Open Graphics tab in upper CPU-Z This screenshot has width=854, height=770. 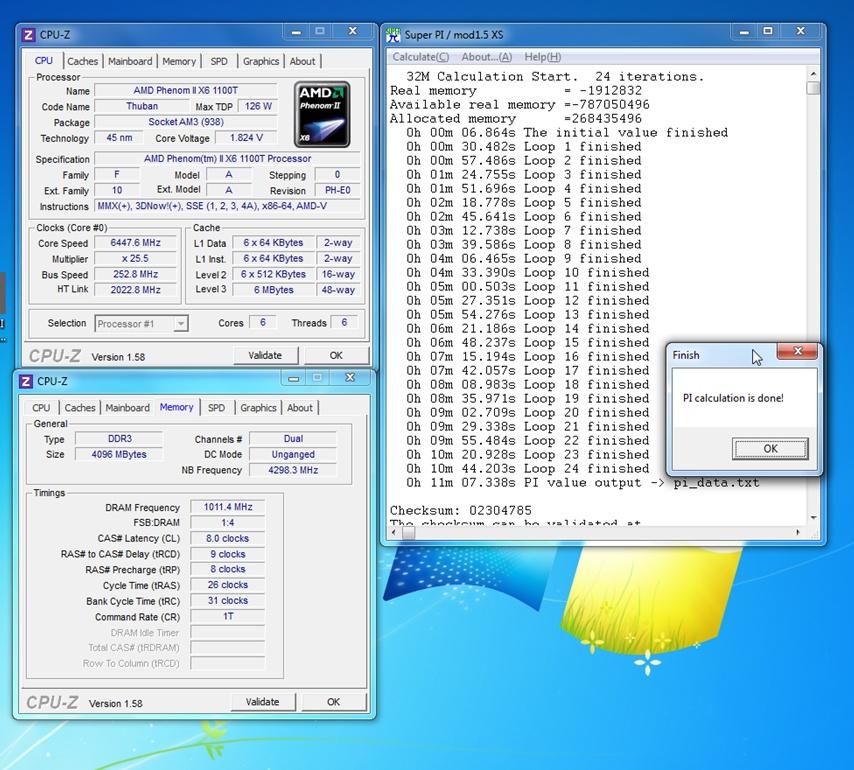(261, 61)
